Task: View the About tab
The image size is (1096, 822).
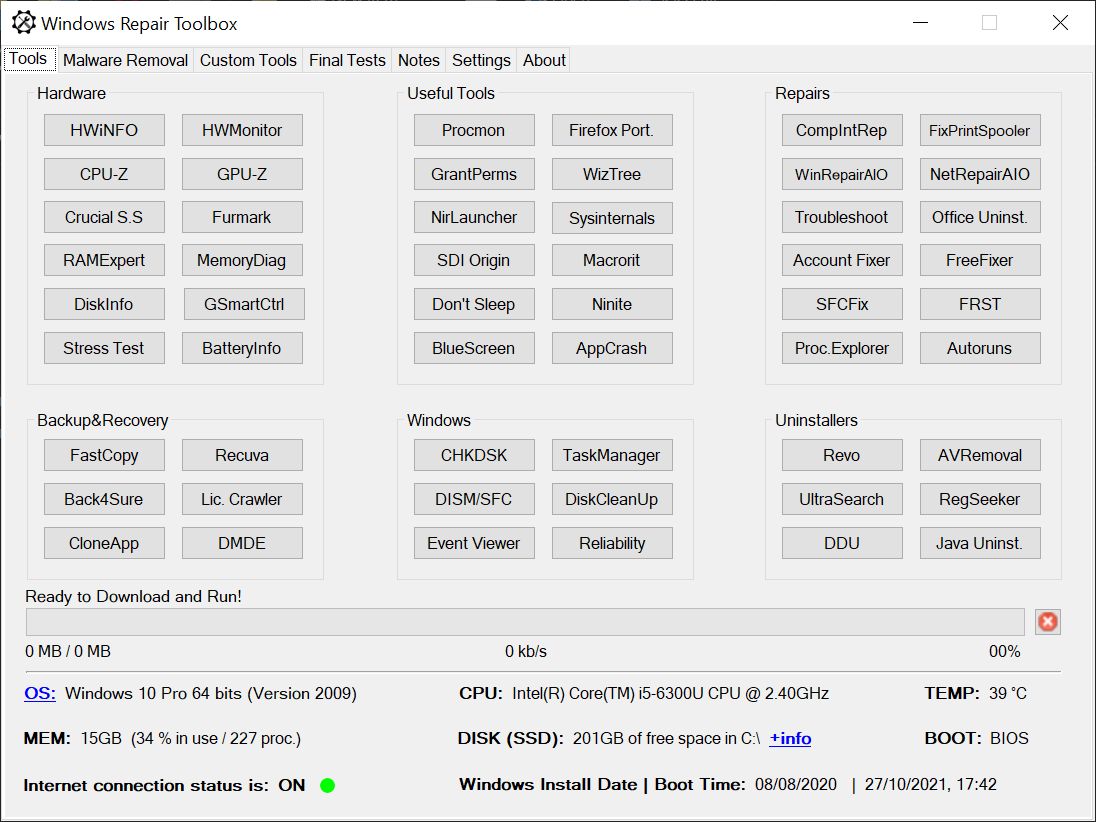Action: pyautogui.click(x=543, y=60)
